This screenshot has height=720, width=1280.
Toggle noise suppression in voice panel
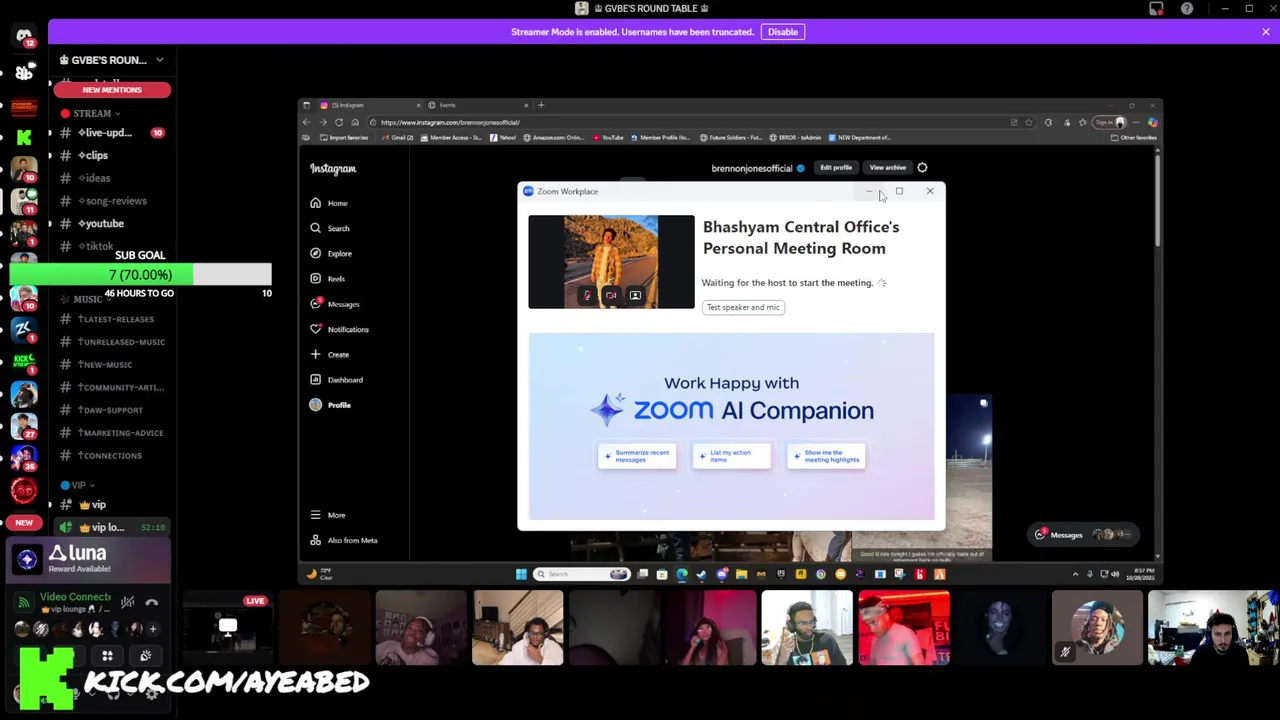[x=128, y=602]
